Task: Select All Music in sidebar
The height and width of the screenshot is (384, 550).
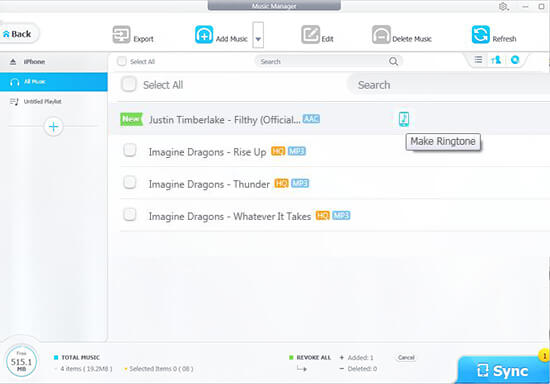Action: 54,82
